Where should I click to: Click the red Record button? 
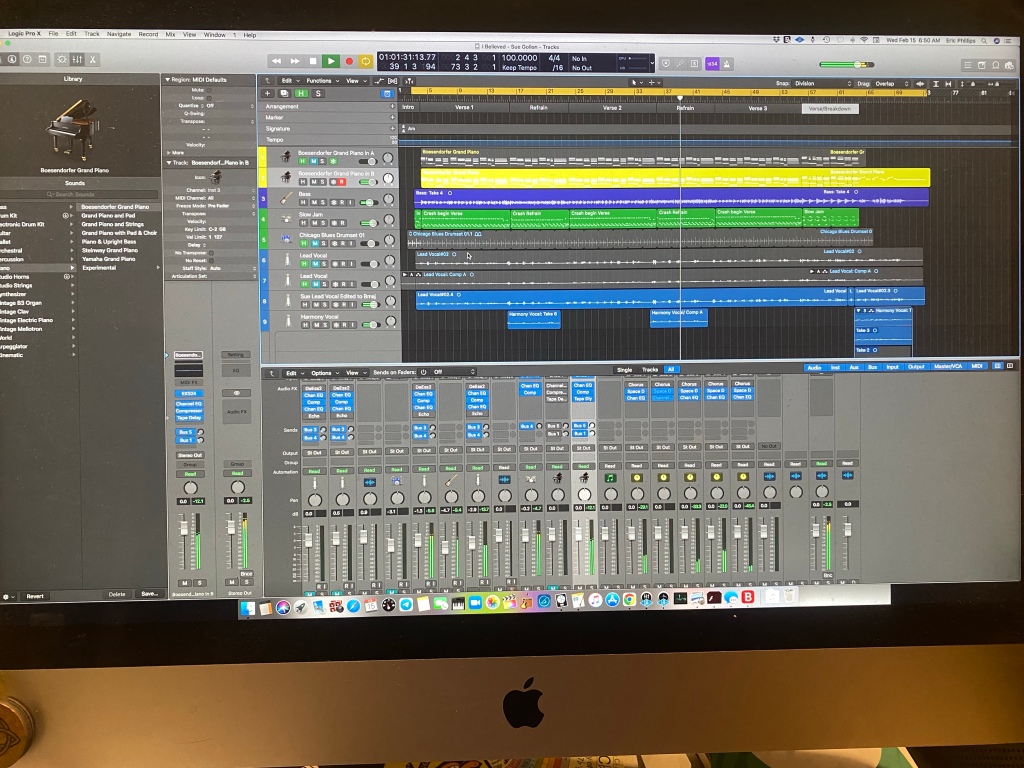[x=349, y=61]
